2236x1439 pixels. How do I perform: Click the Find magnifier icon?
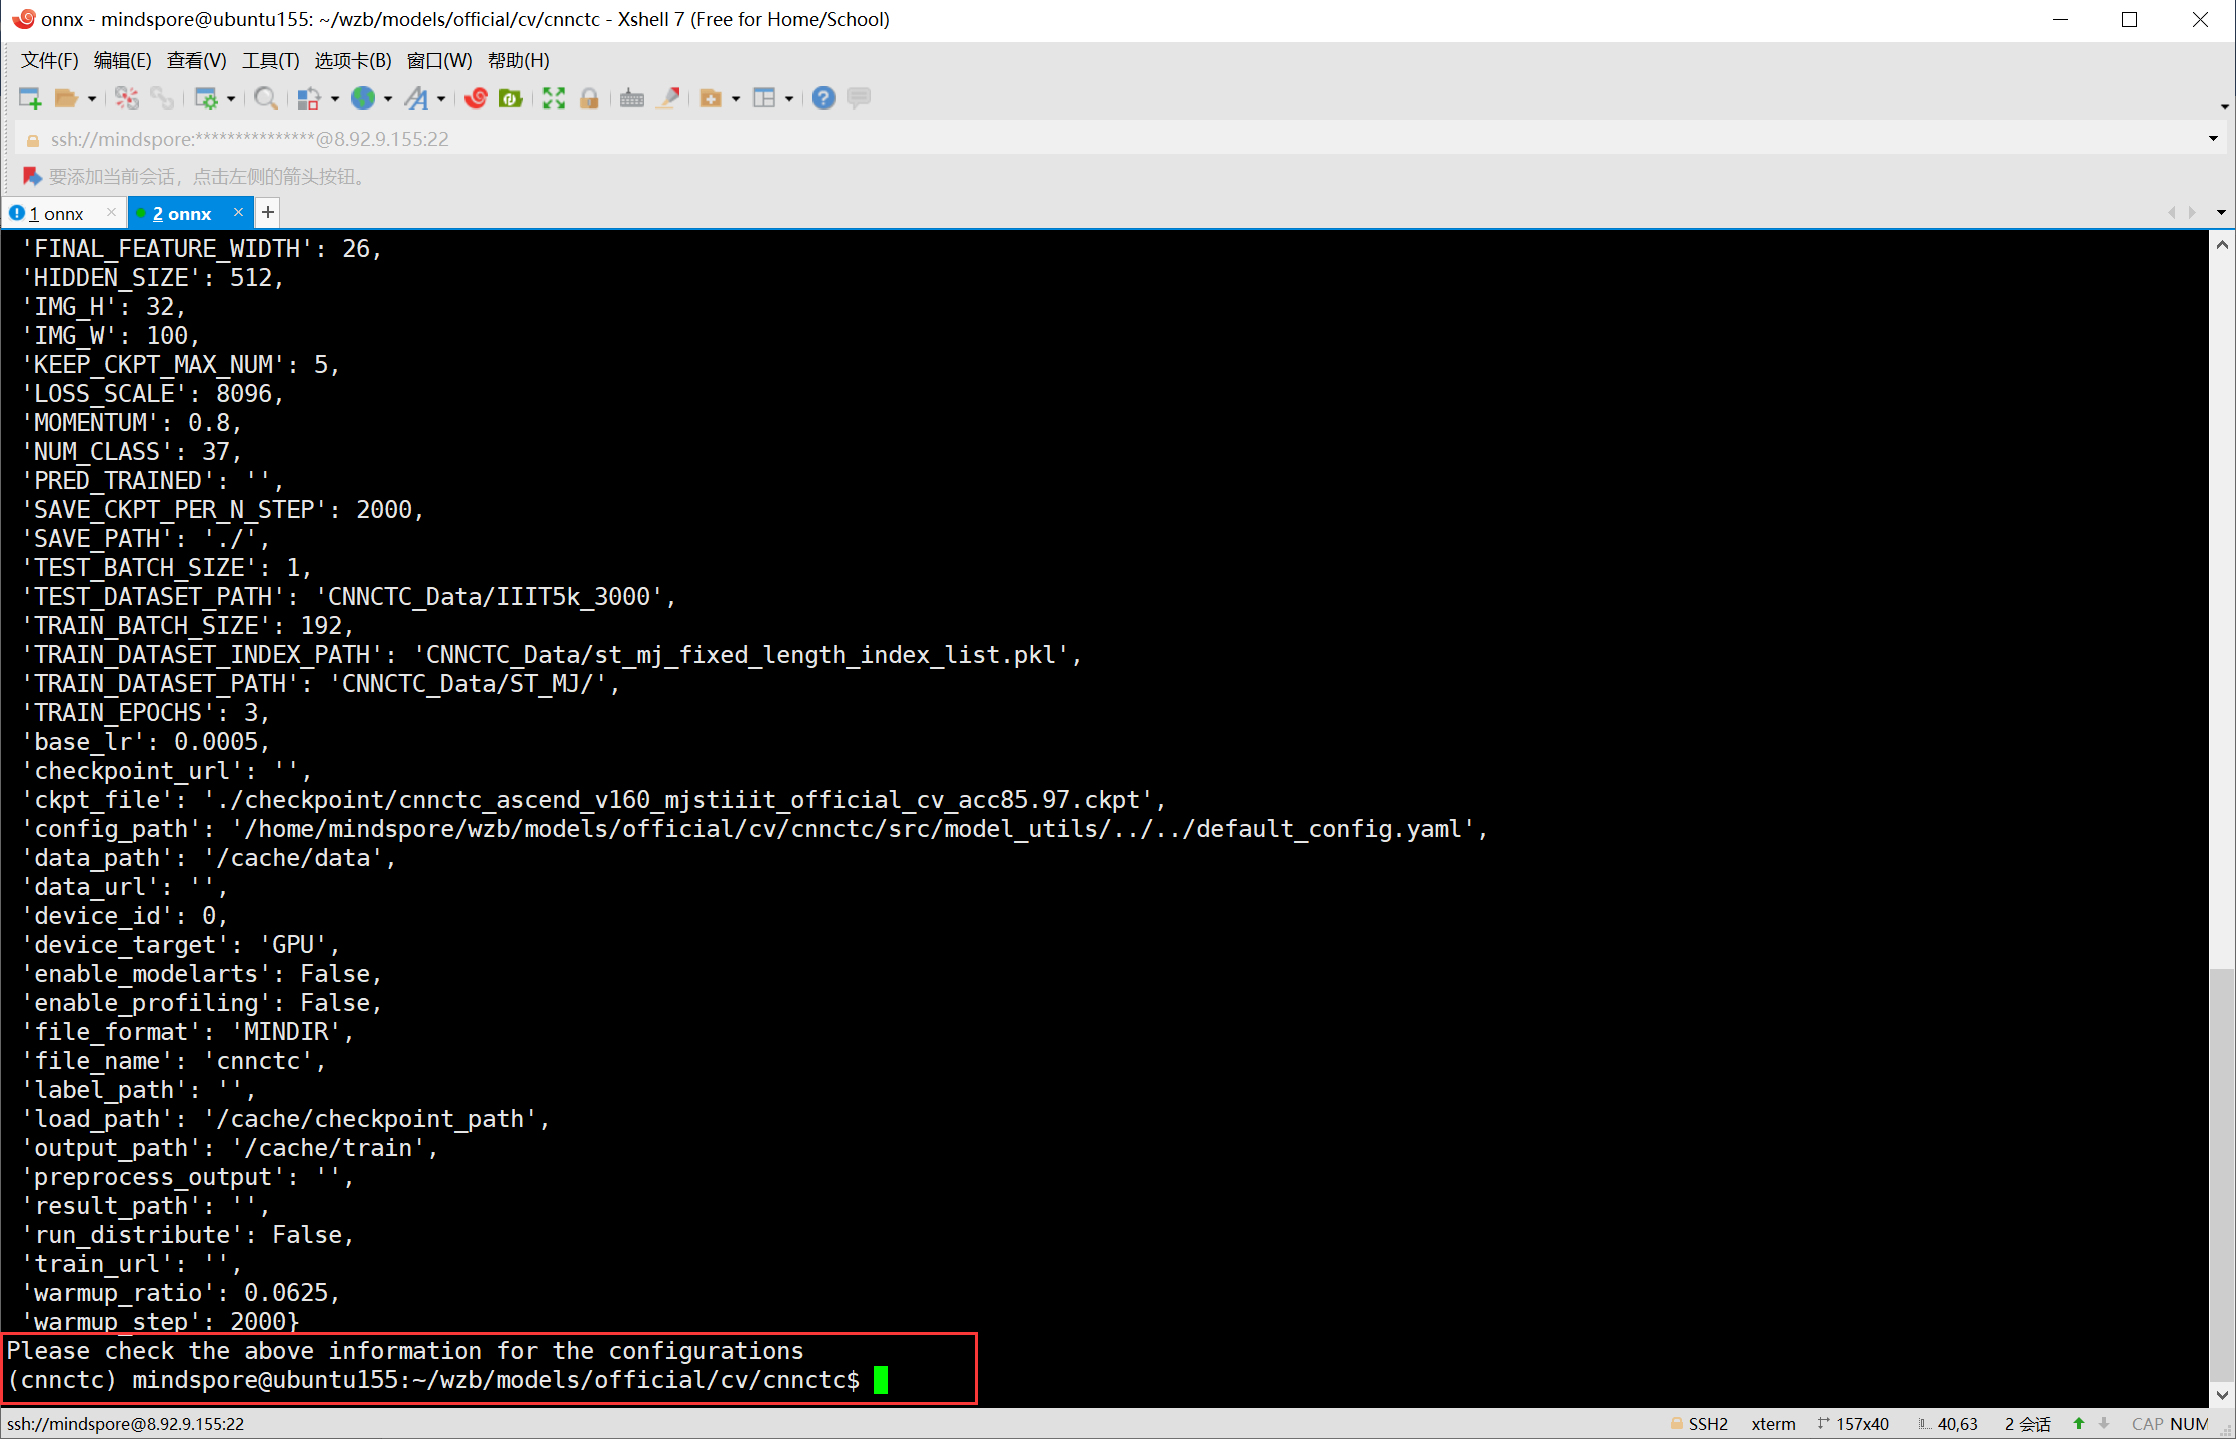point(266,98)
